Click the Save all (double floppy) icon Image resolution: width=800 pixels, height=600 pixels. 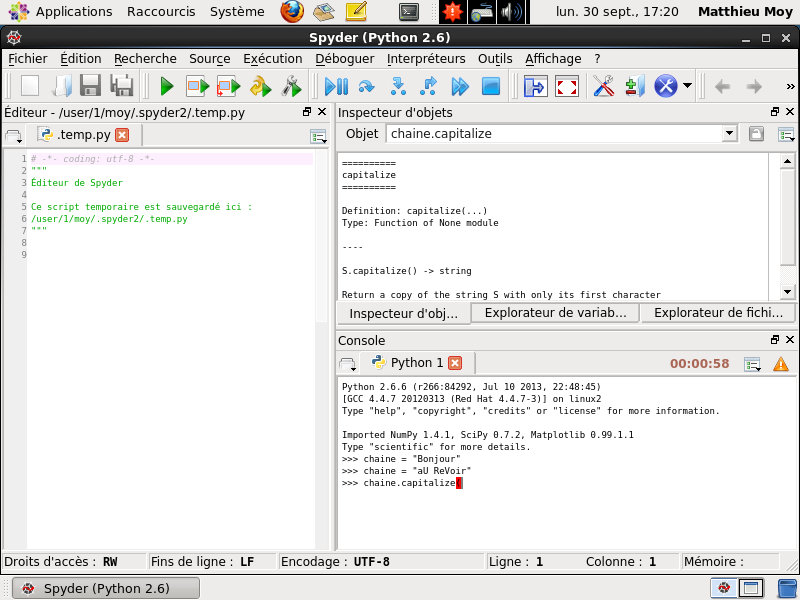[x=122, y=86]
